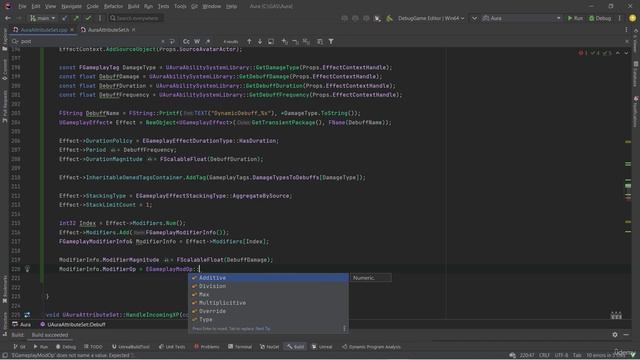The height and width of the screenshot is (360, 640).
Task: Click the Debug button
Action: (600, 18)
